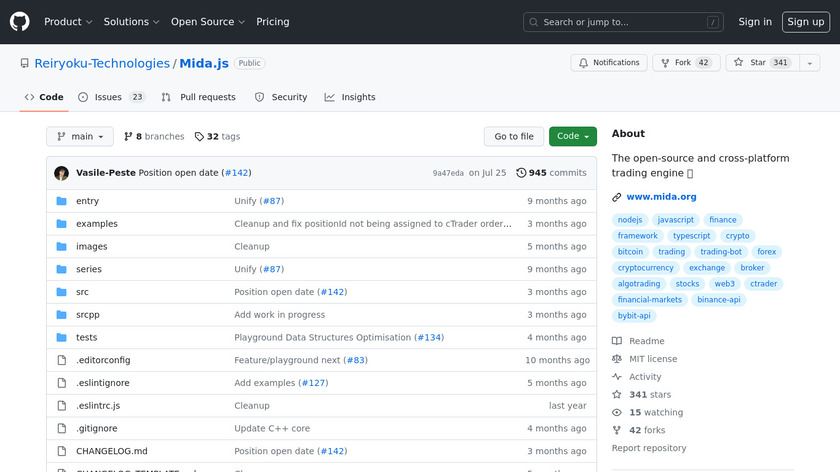Click Vasile-Peste avatar thumbnail
Screen dimensions: 840x472
point(62,173)
